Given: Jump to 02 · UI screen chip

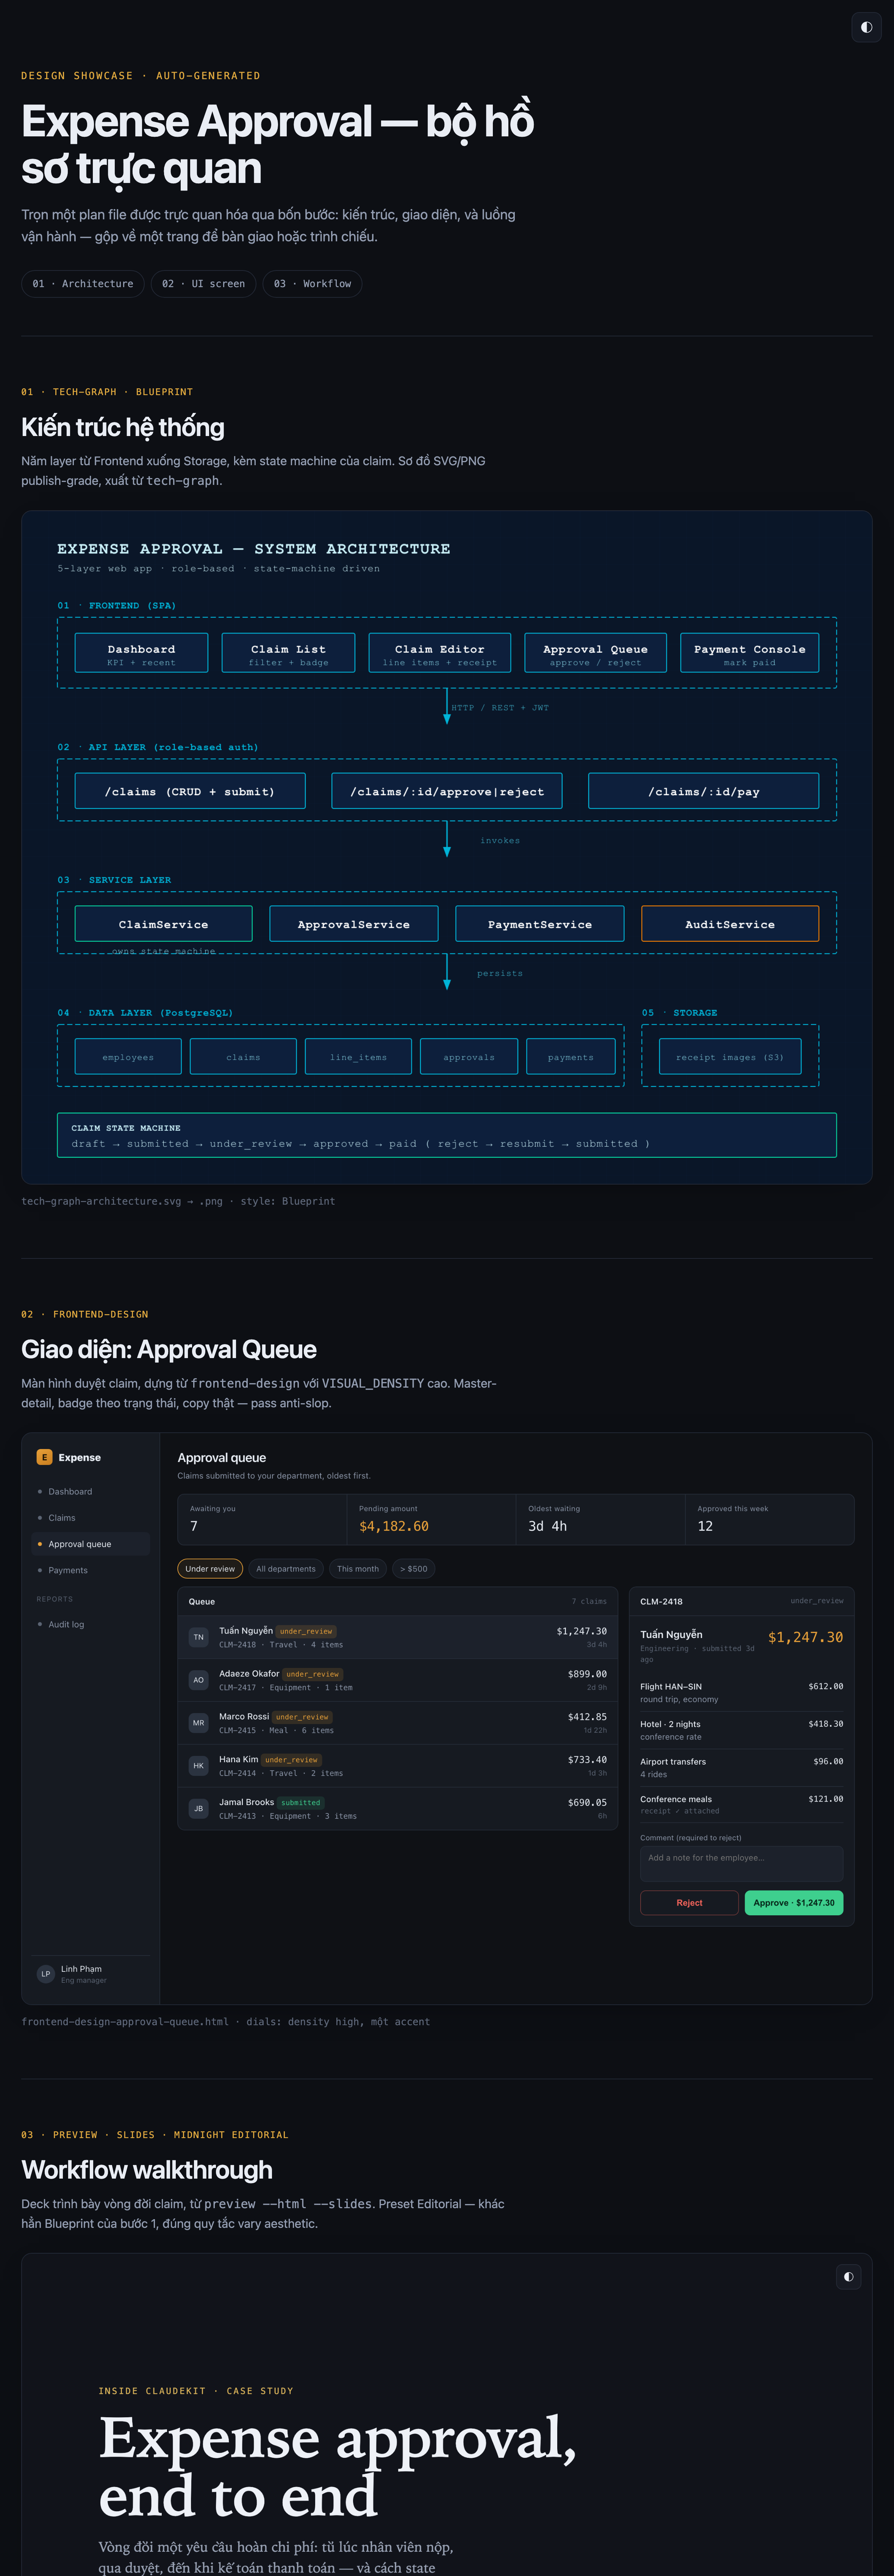Looking at the screenshot, I should [203, 284].
